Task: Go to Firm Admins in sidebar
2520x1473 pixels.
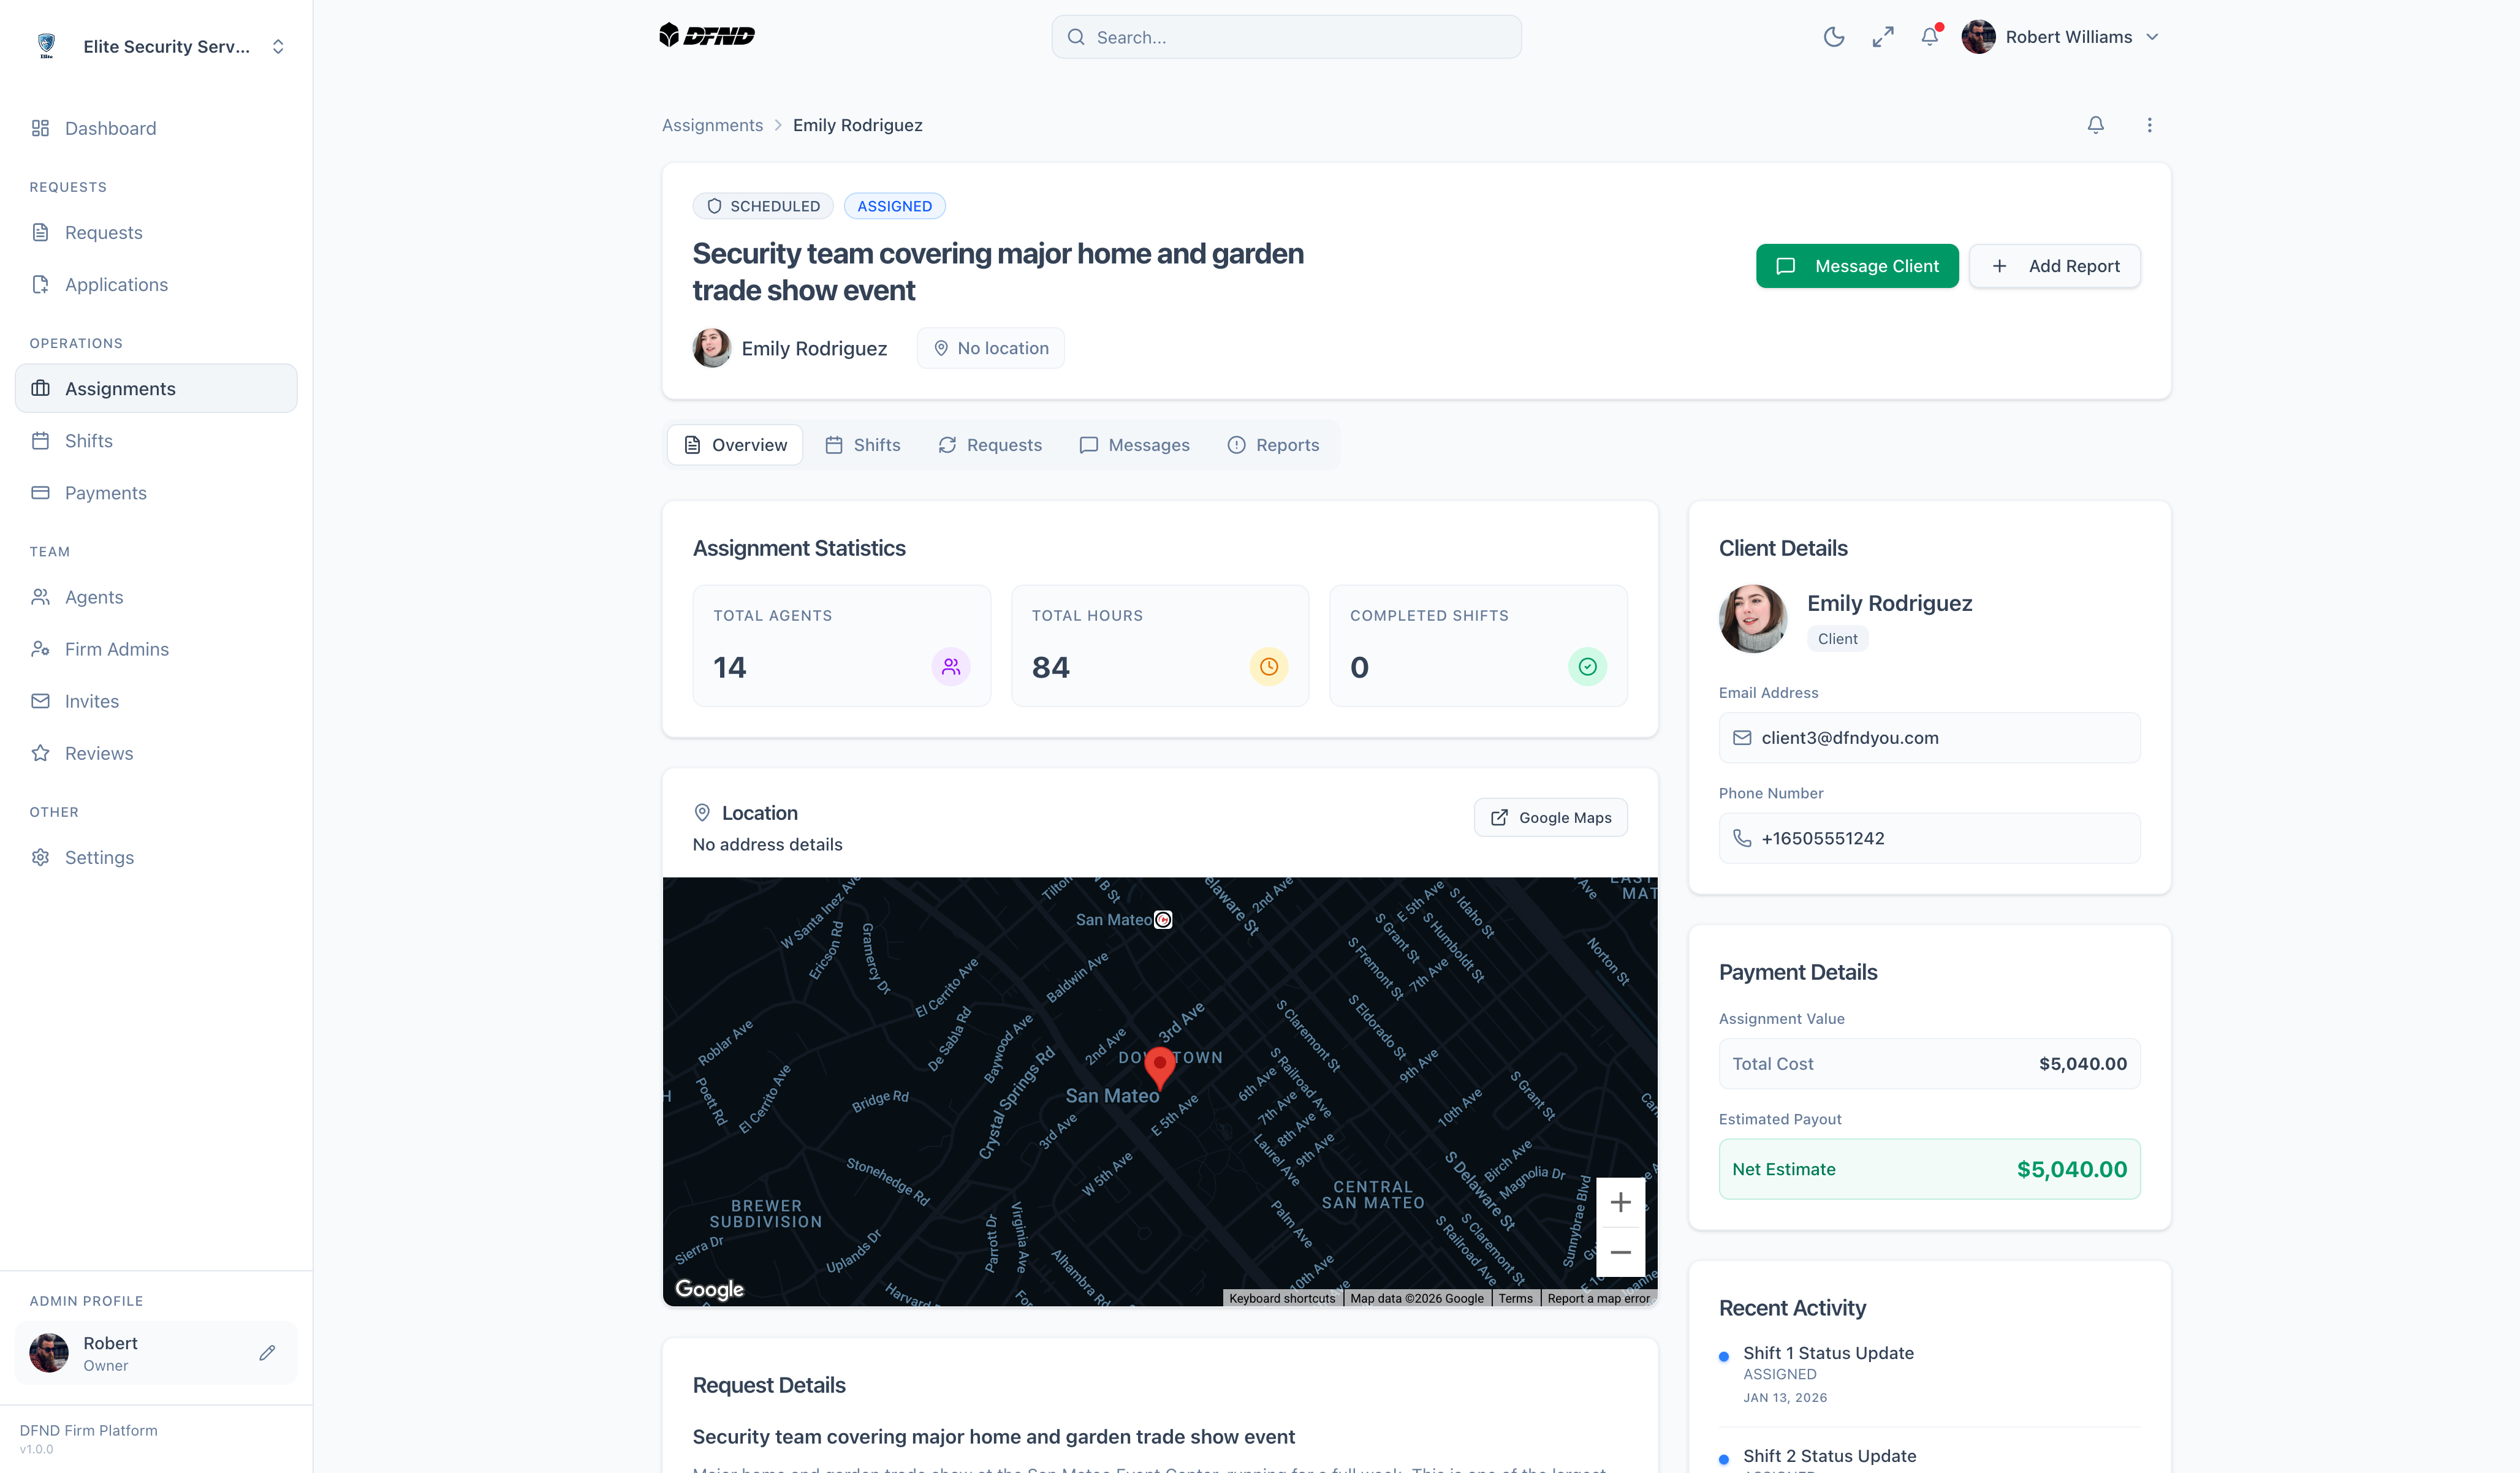Action: click(116, 649)
